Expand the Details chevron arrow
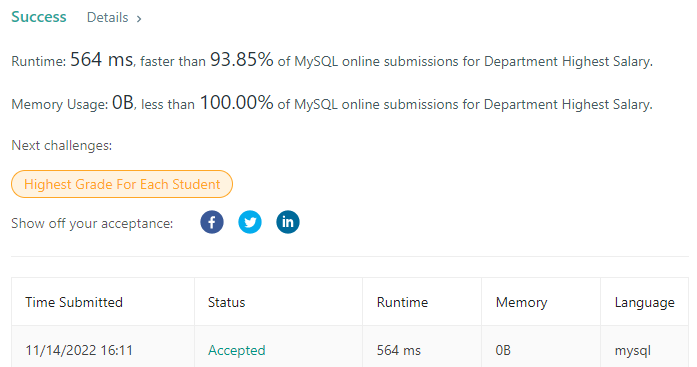This screenshot has width=697, height=367. click(x=139, y=19)
